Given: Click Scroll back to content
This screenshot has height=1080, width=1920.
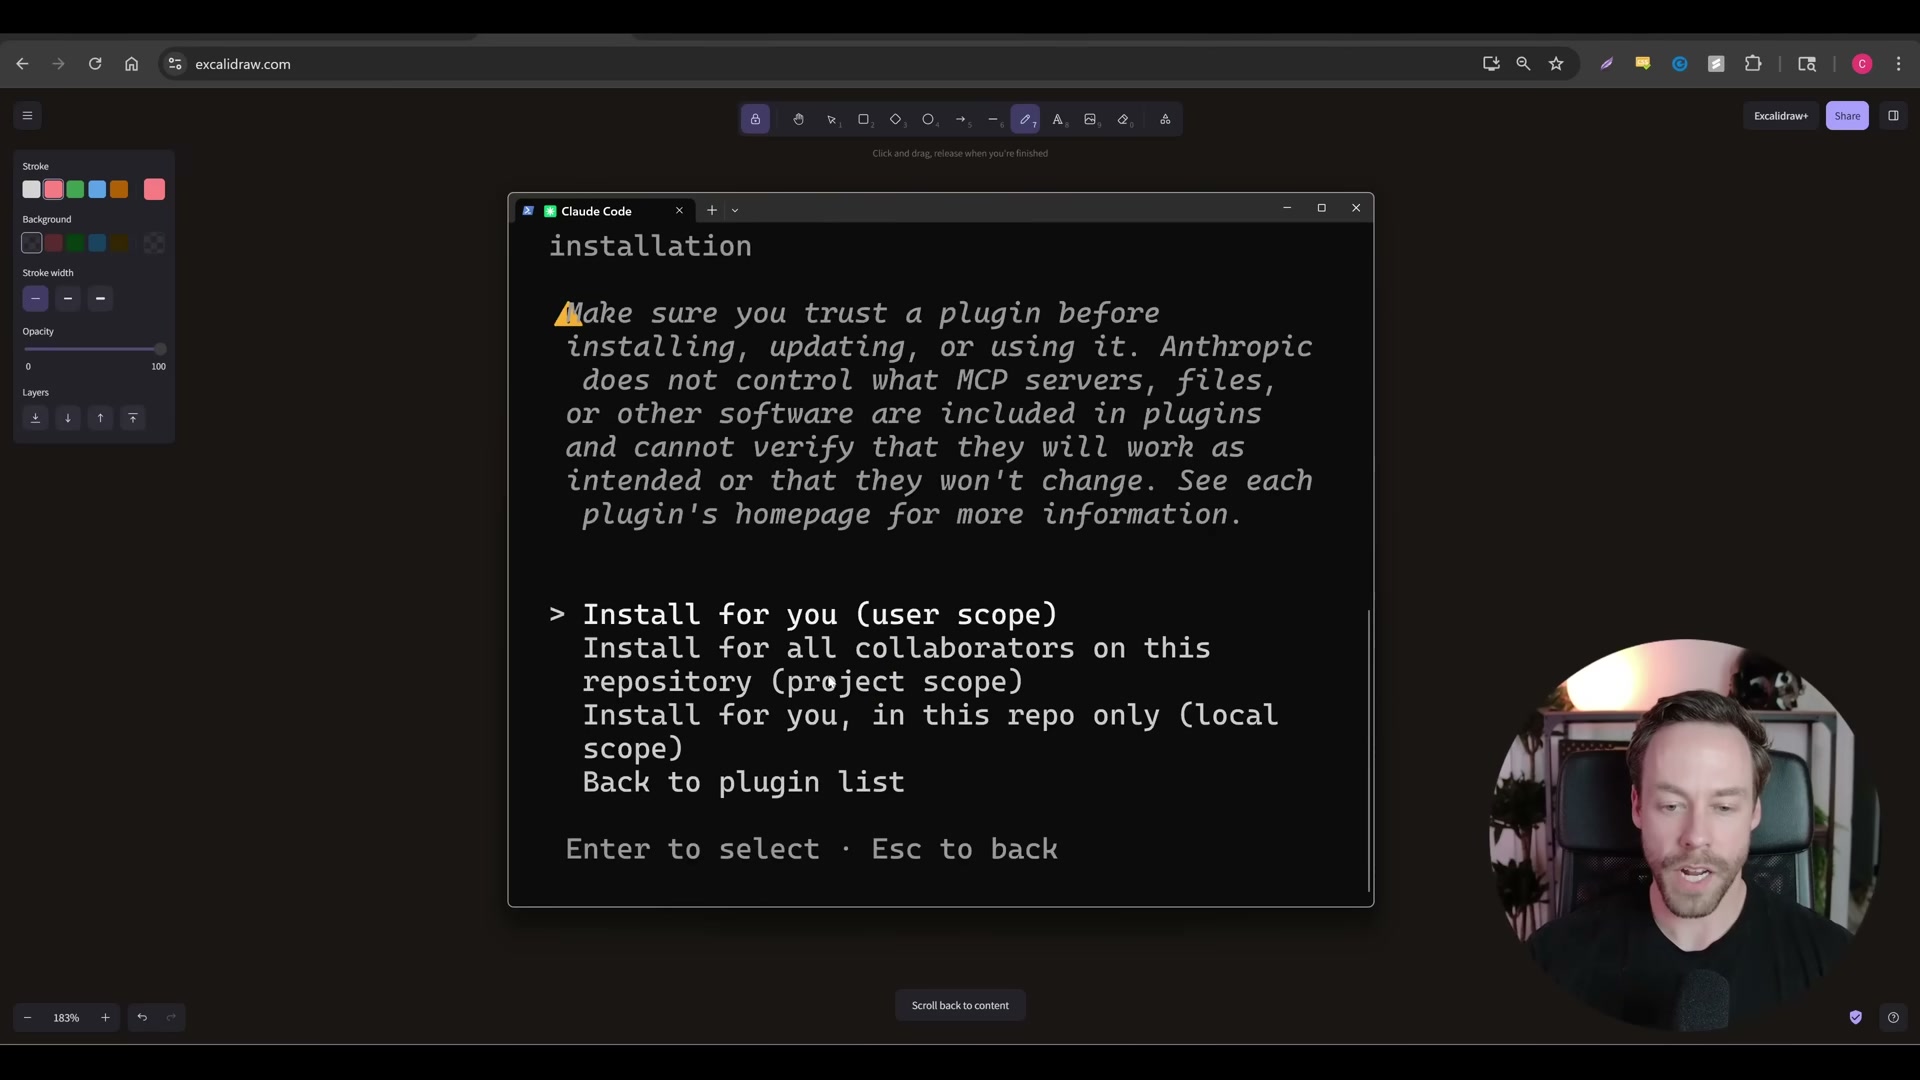Looking at the screenshot, I should (960, 1006).
